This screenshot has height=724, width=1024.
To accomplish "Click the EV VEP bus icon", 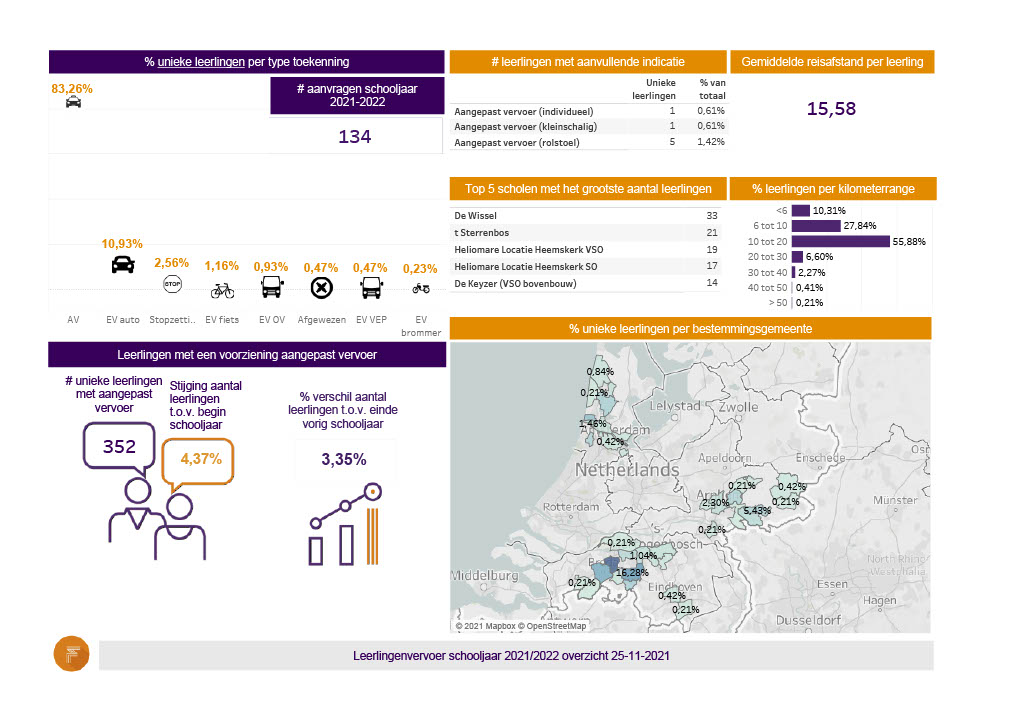I will click(x=370, y=288).
